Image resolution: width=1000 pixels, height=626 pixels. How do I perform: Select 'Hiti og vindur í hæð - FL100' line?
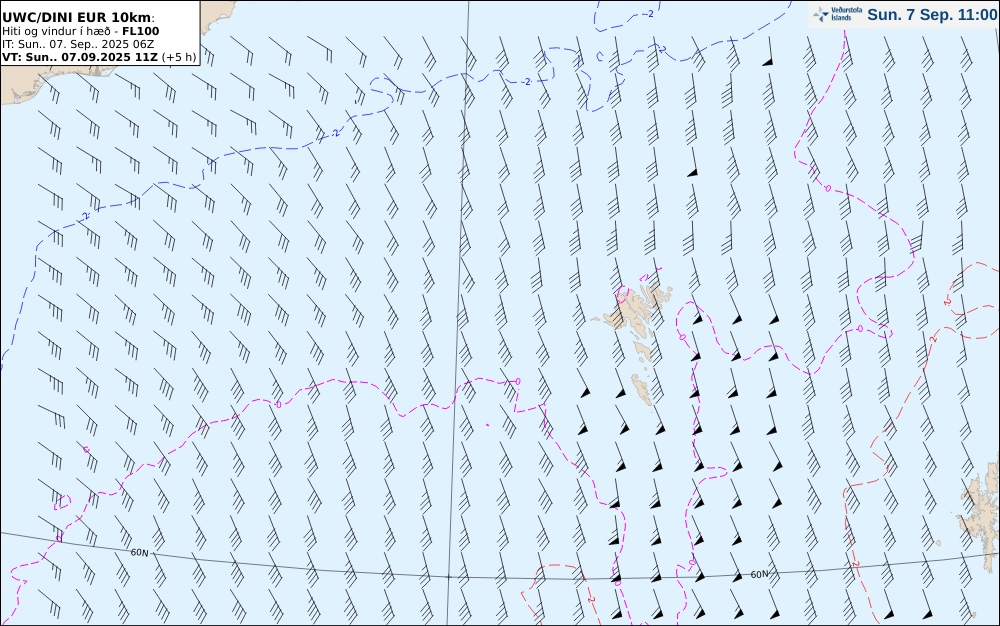[x=80, y=31]
